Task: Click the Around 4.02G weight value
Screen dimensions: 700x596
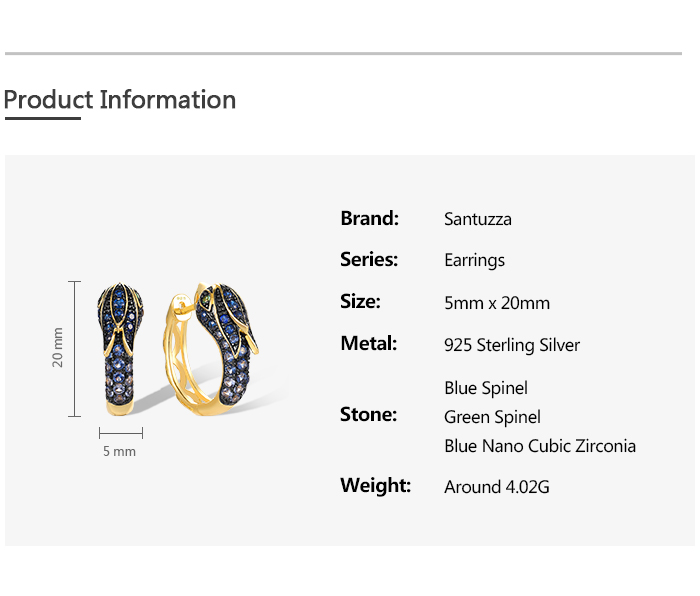Action: tap(497, 487)
